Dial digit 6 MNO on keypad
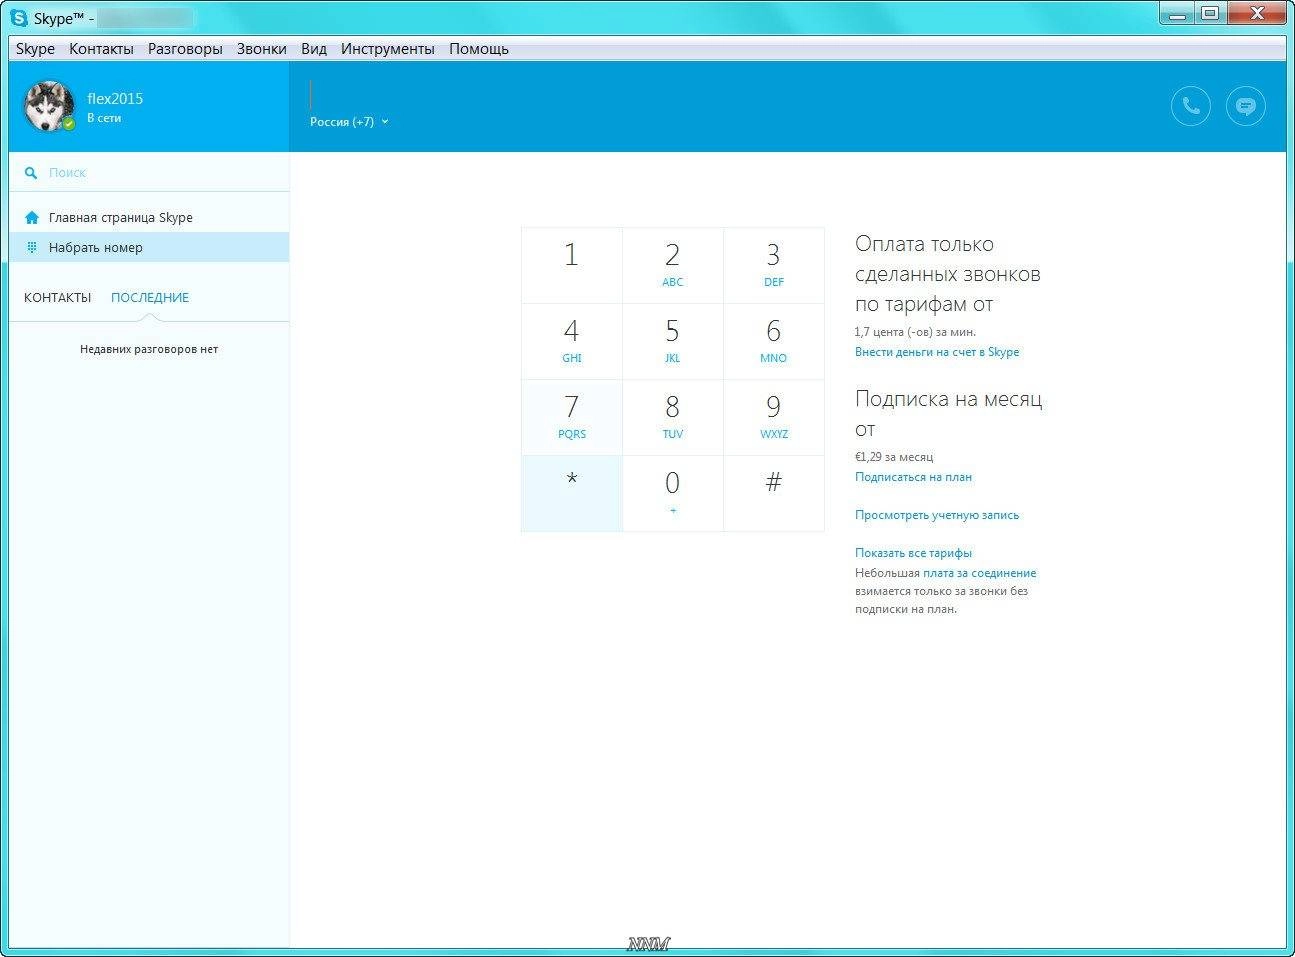The width and height of the screenshot is (1295, 957). click(x=774, y=341)
